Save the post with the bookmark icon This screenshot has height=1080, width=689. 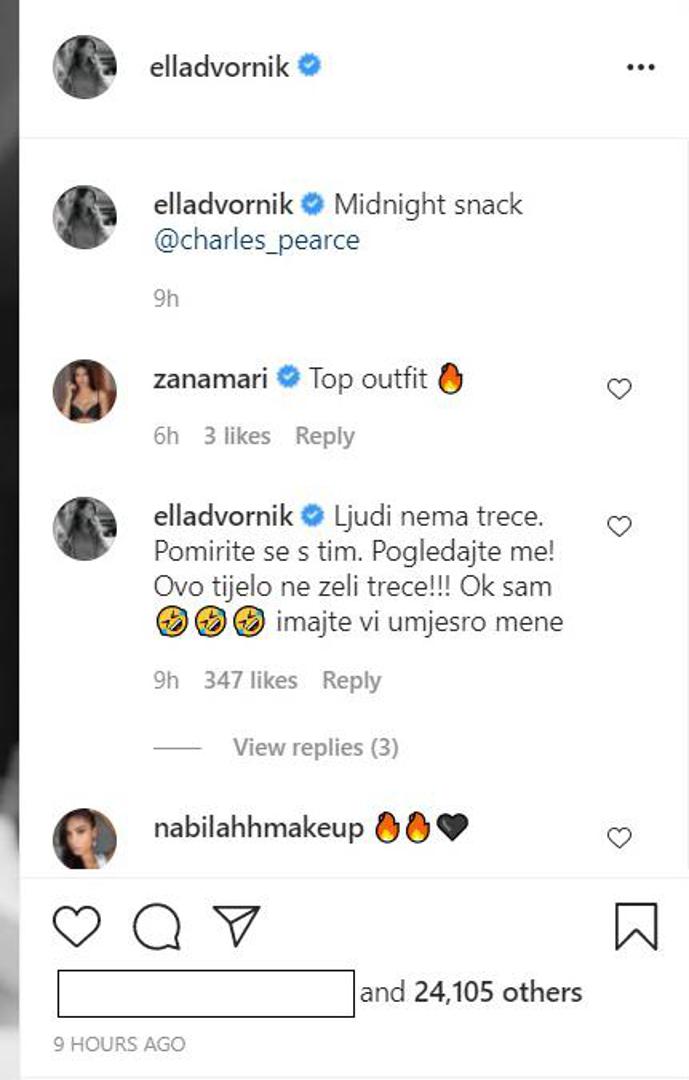(636, 925)
